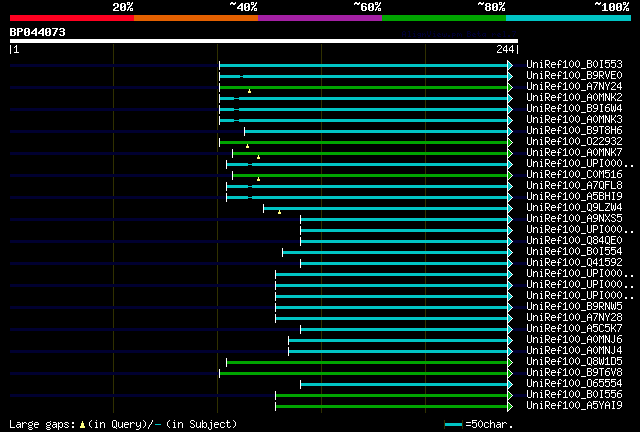The image size is (640, 432).
Task: Open the UniRef100_A7NY24 hit label
Action: pos(574,87)
